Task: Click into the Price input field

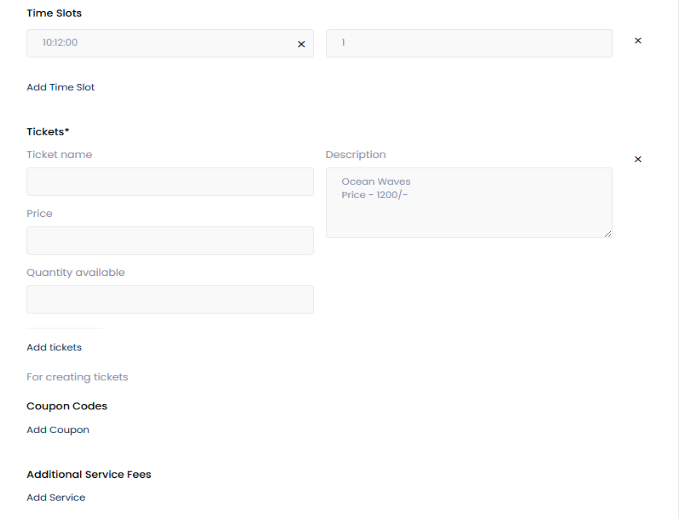Action: point(170,241)
